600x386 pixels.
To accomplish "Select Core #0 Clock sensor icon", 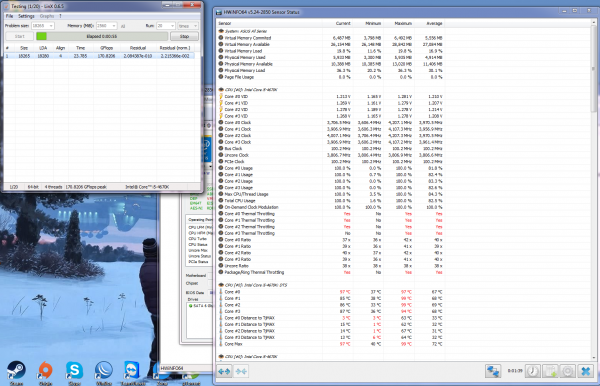I will [221, 122].
